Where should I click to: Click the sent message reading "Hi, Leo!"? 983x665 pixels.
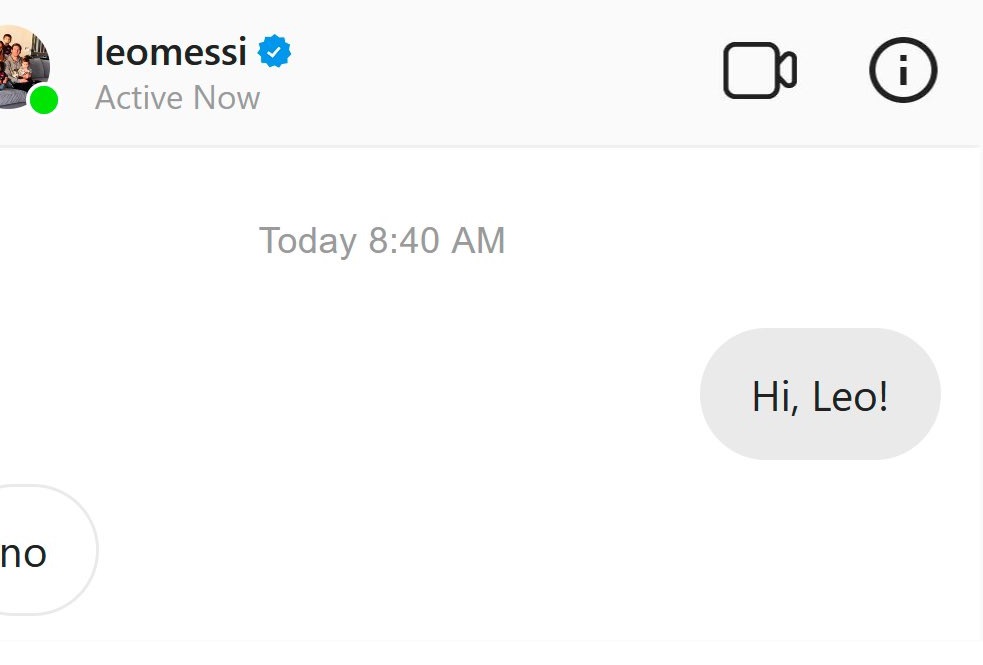pyautogui.click(x=820, y=395)
